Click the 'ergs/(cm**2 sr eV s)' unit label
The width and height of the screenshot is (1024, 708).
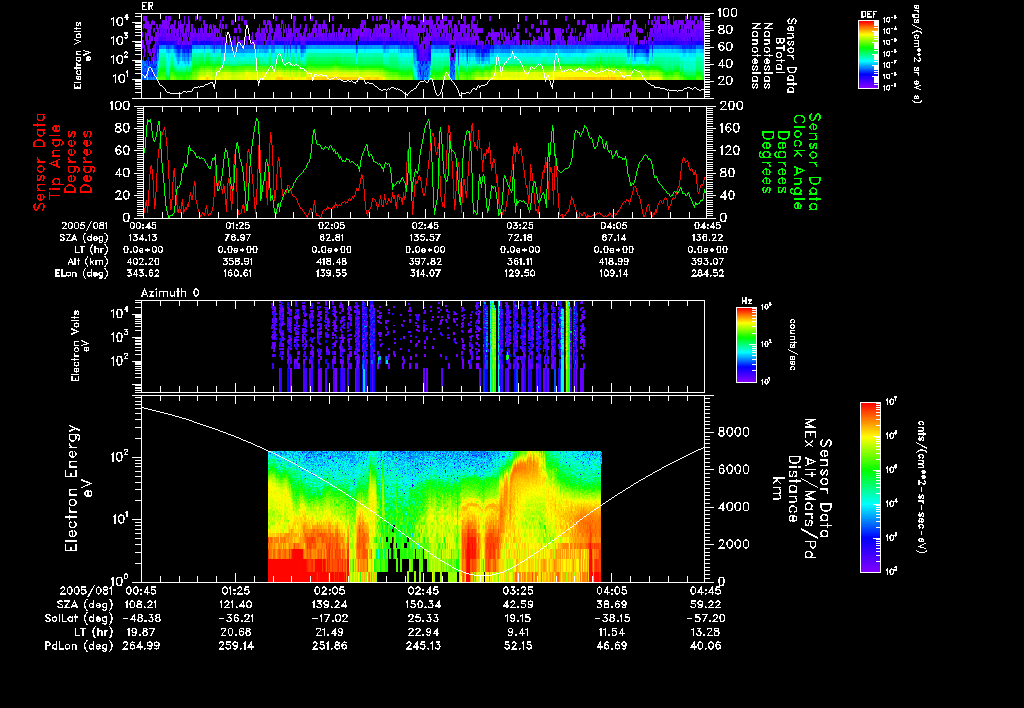(916, 54)
